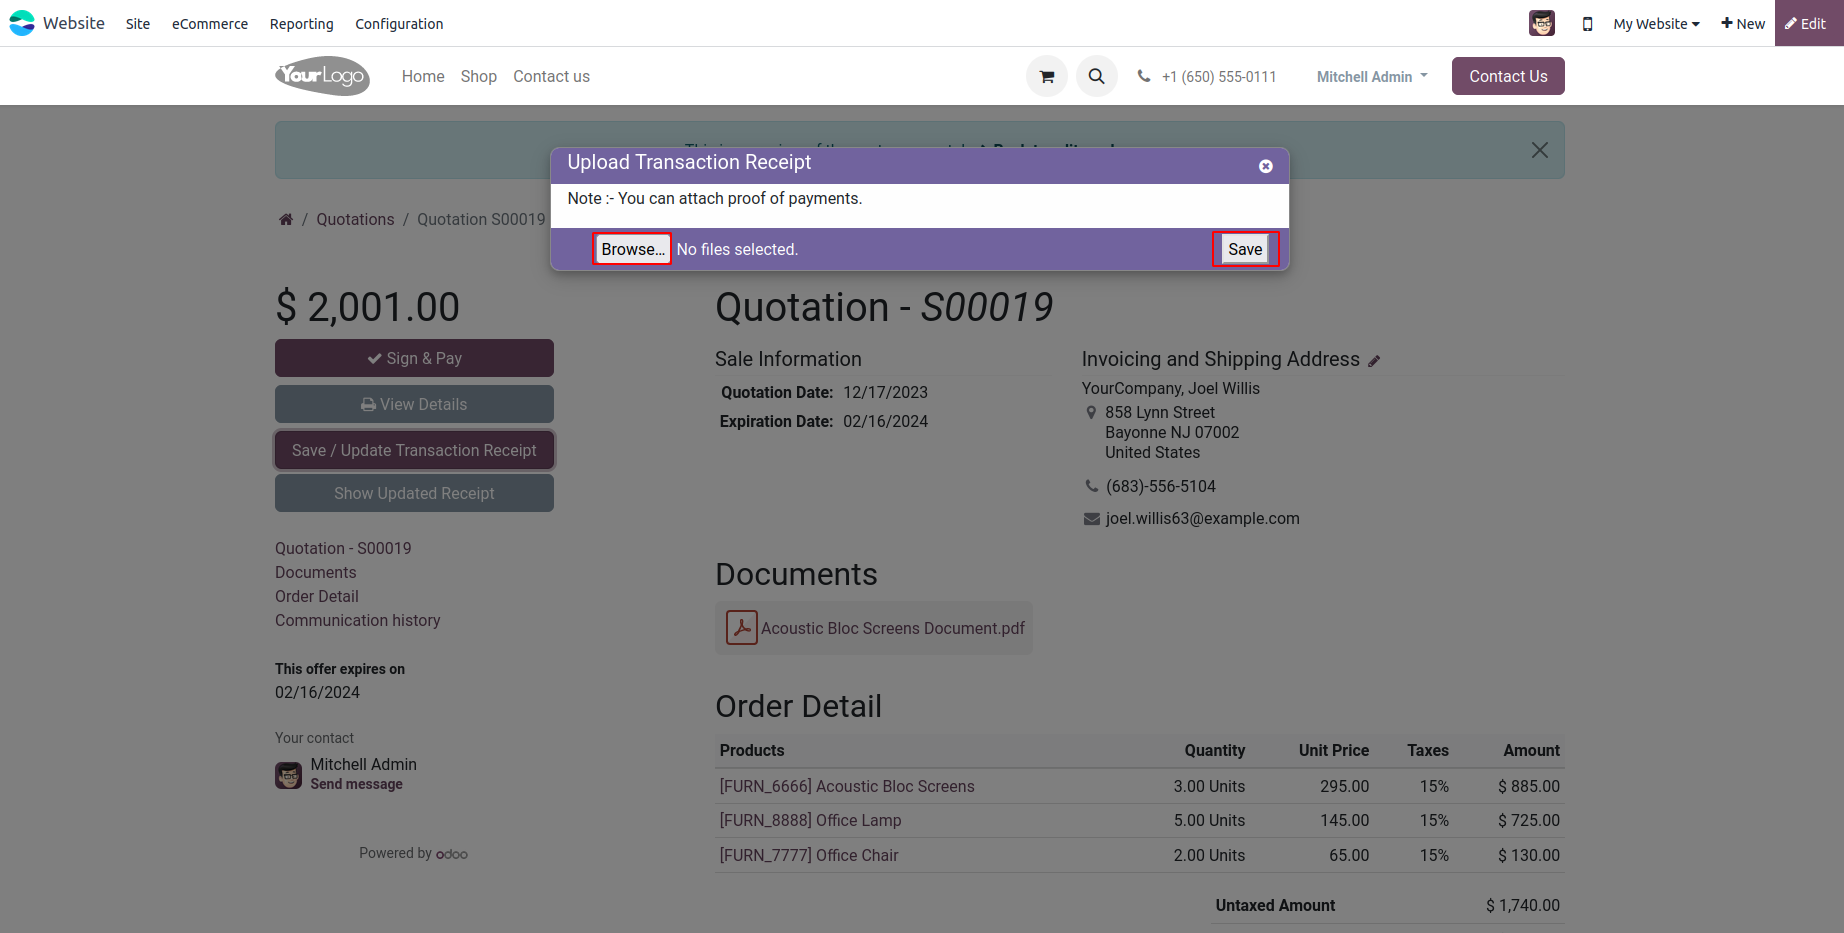Click the Mitchell Admin avatar in the top bar

1541,23
